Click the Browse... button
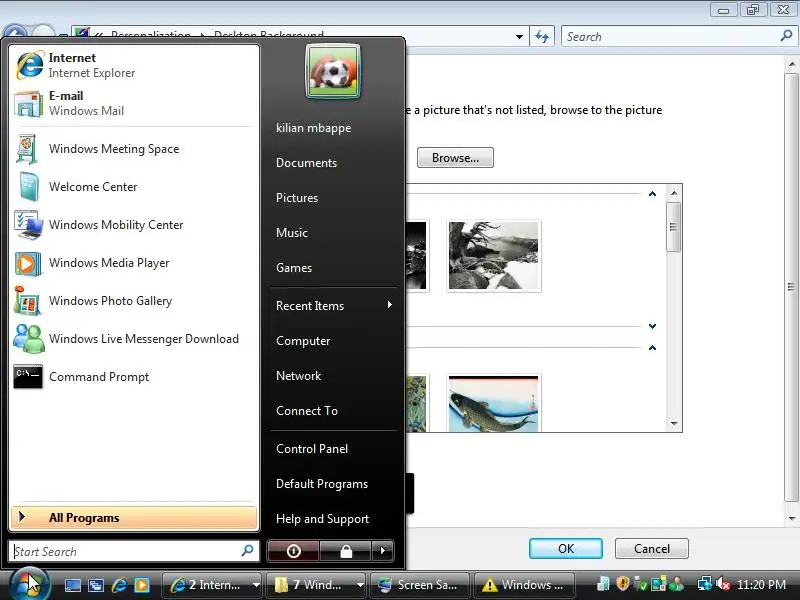 pyautogui.click(x=455, y=158)
